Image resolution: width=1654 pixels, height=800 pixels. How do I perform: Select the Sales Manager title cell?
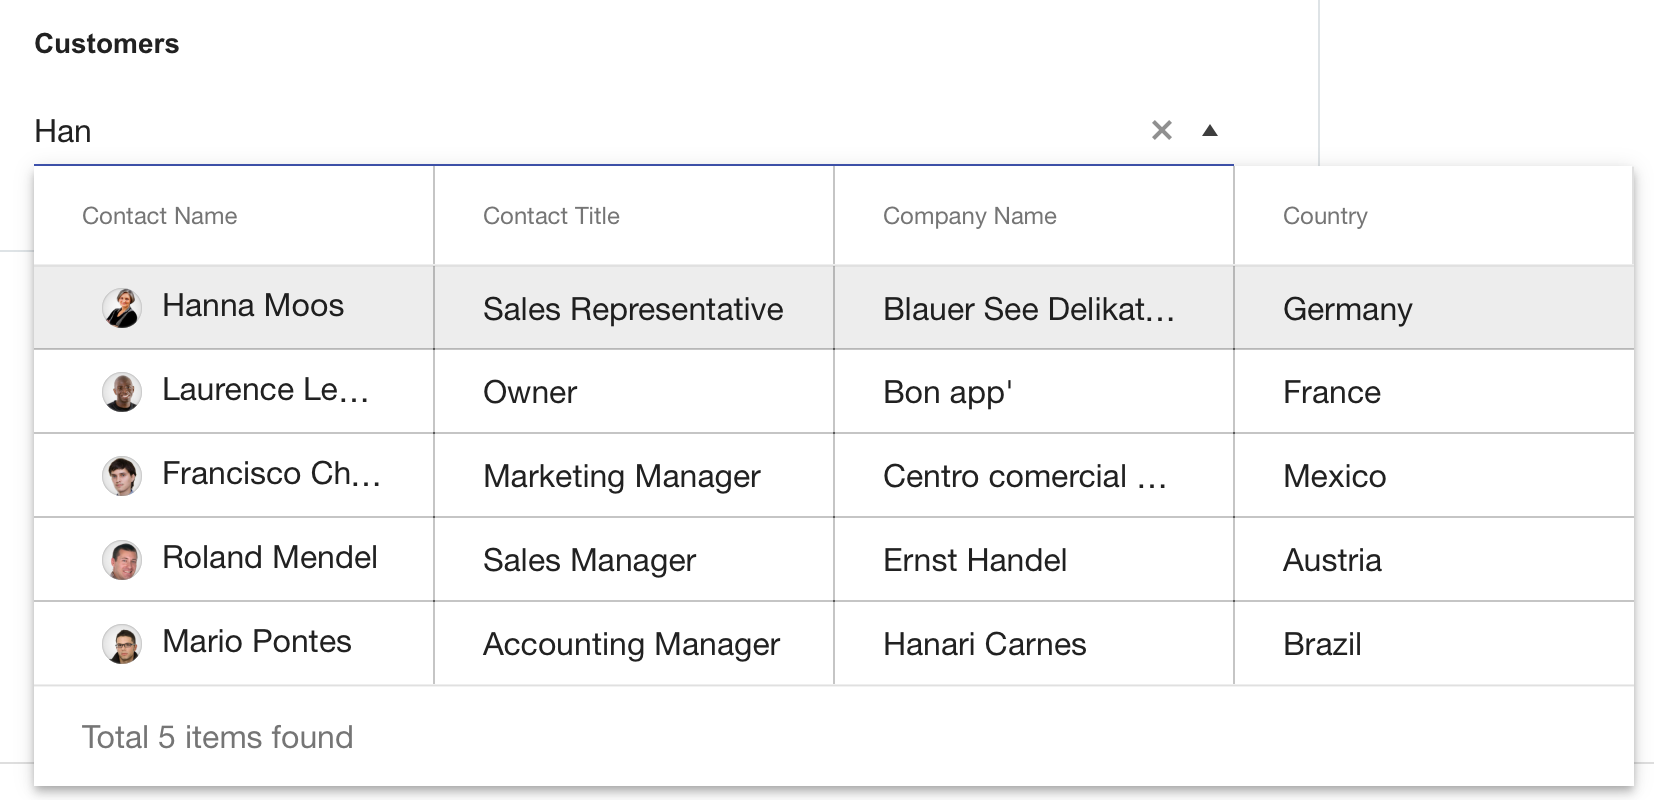(x=589, y=561)
